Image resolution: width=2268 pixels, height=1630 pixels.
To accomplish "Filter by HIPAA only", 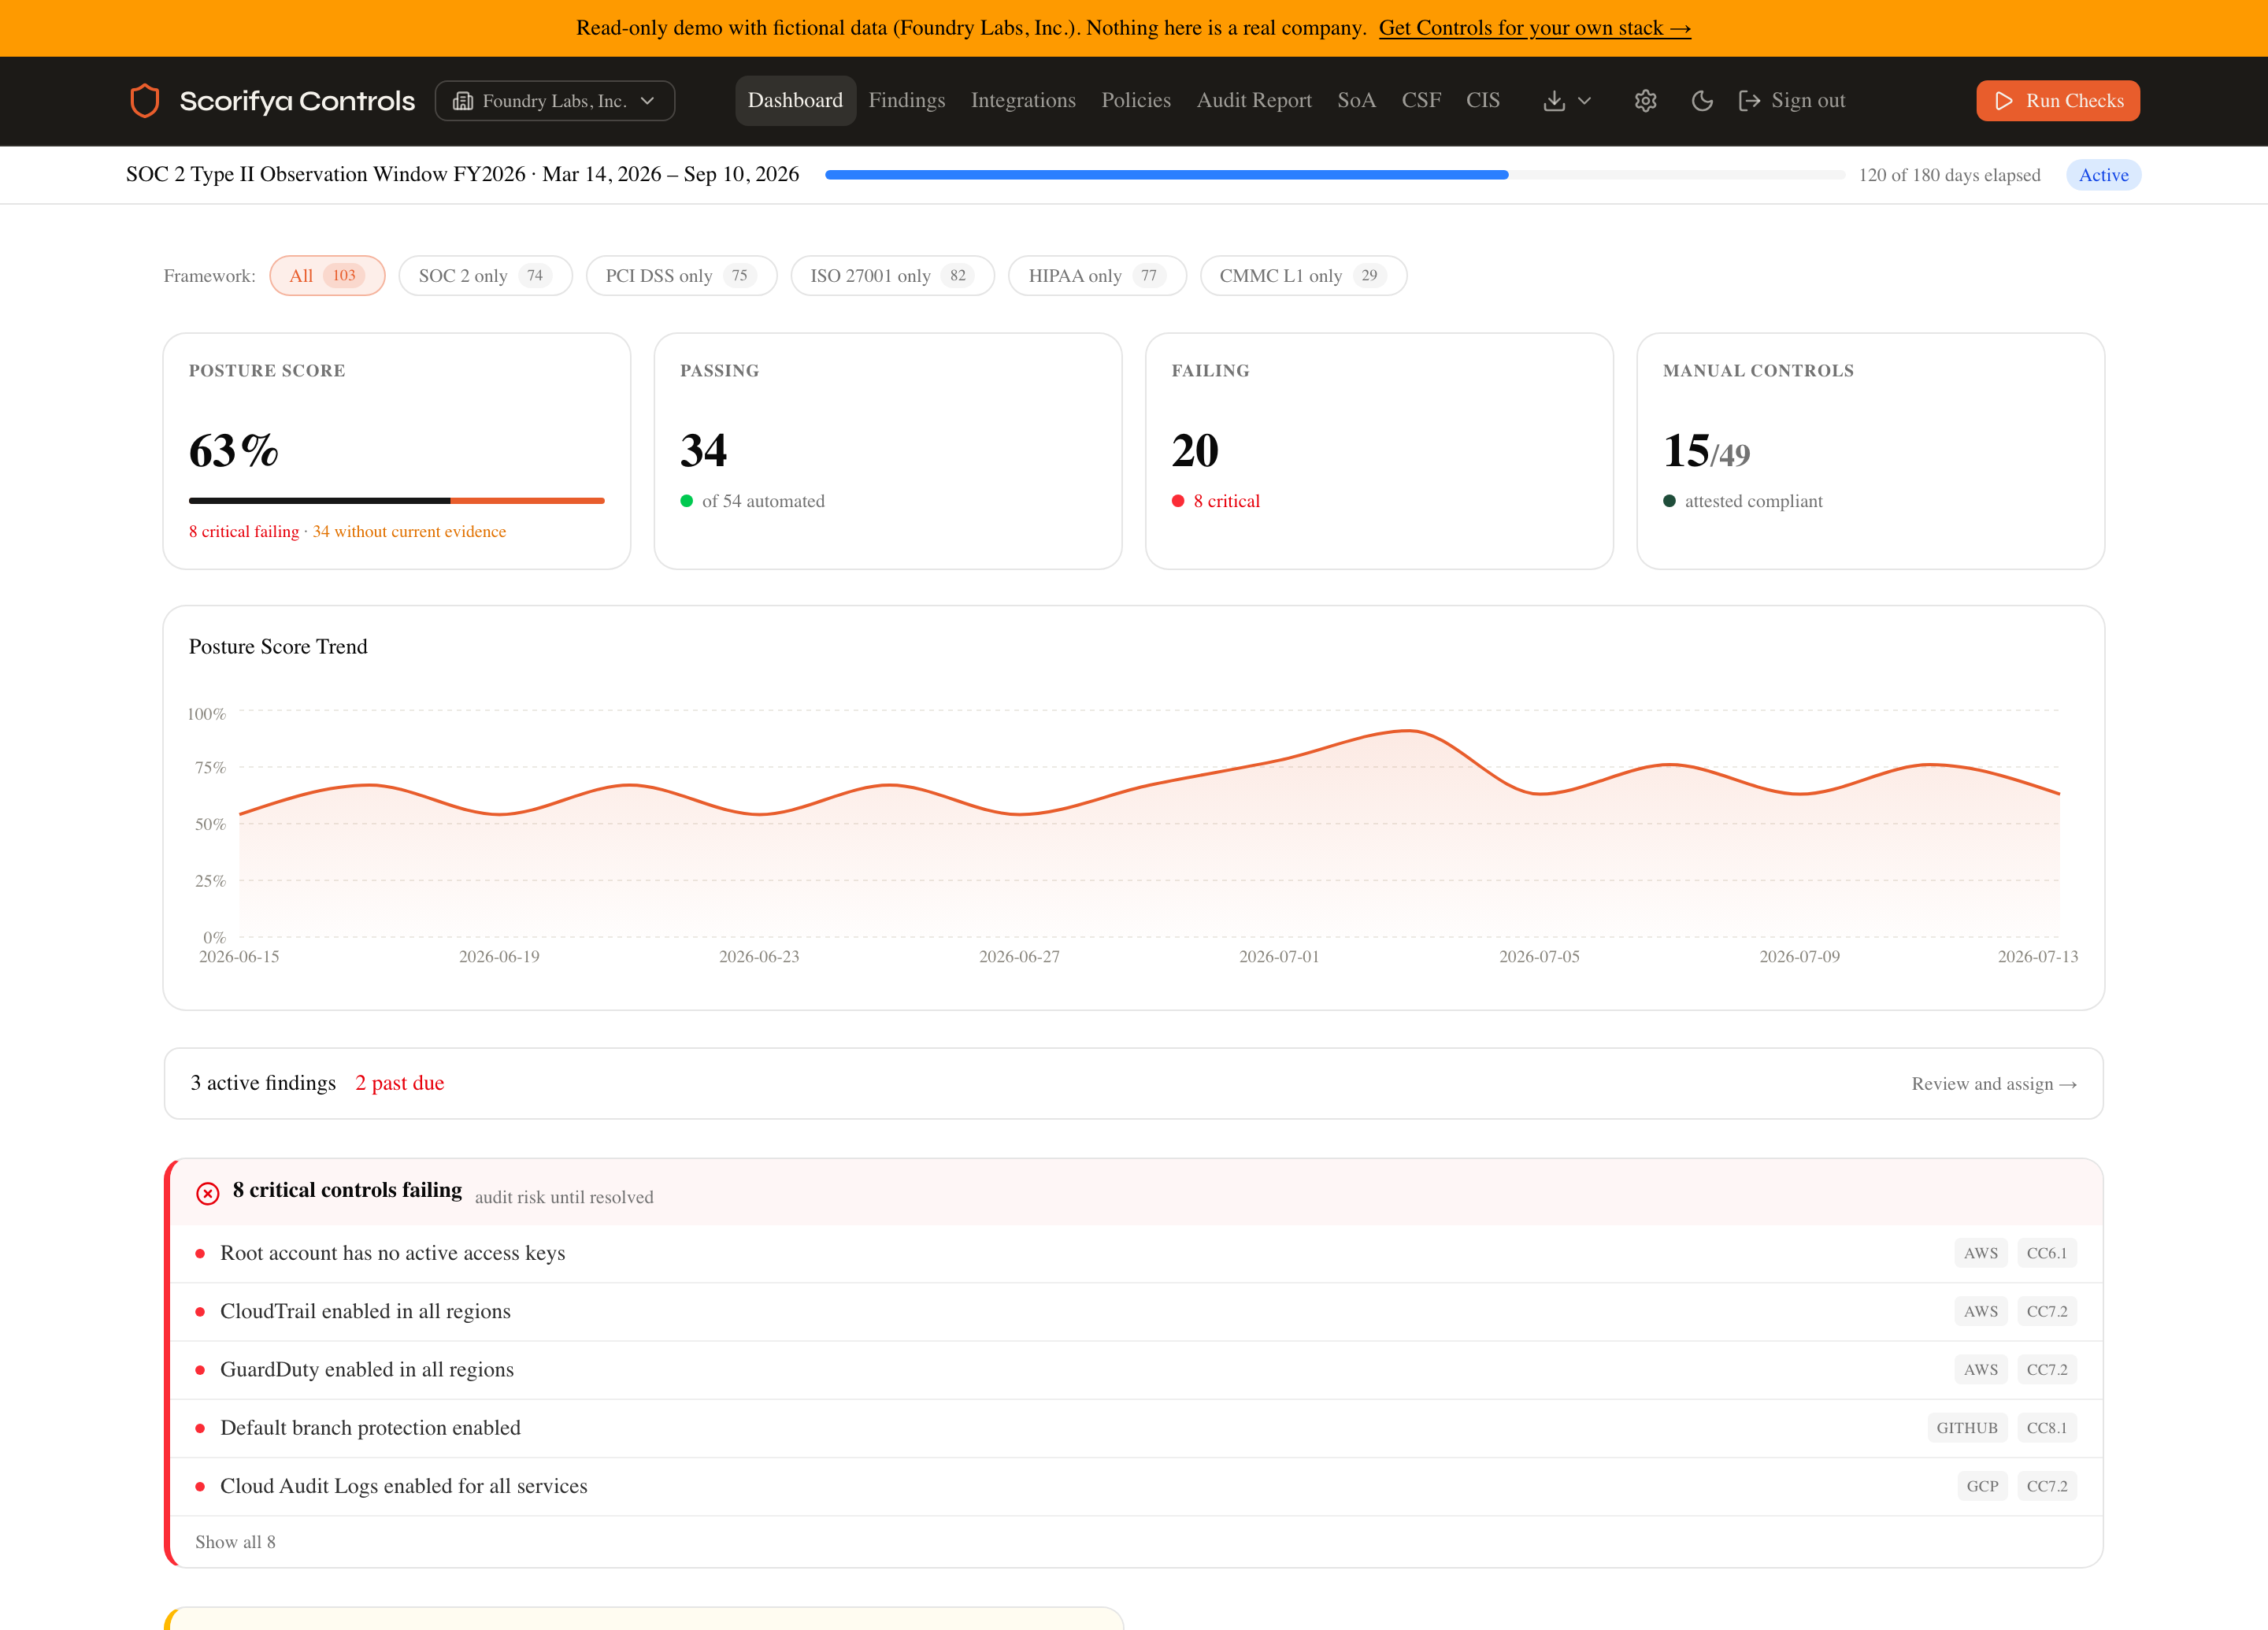I will click(x=1097, y=276).
